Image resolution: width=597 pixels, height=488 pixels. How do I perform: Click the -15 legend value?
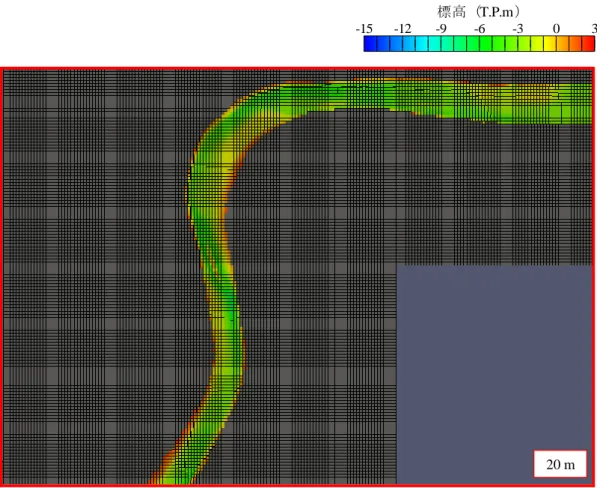pyautogui.click(x=364, y=29)
